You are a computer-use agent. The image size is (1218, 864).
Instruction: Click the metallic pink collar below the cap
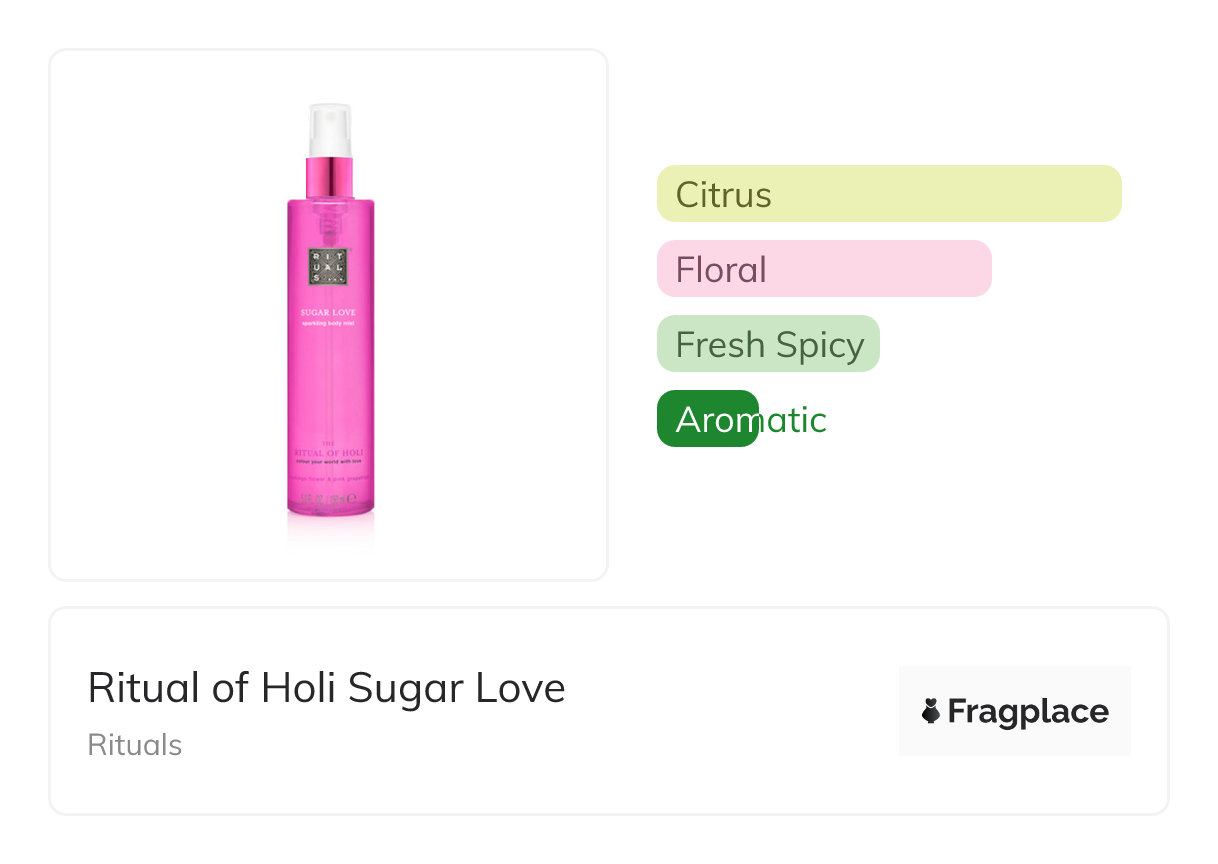click(x=330, y=177)
